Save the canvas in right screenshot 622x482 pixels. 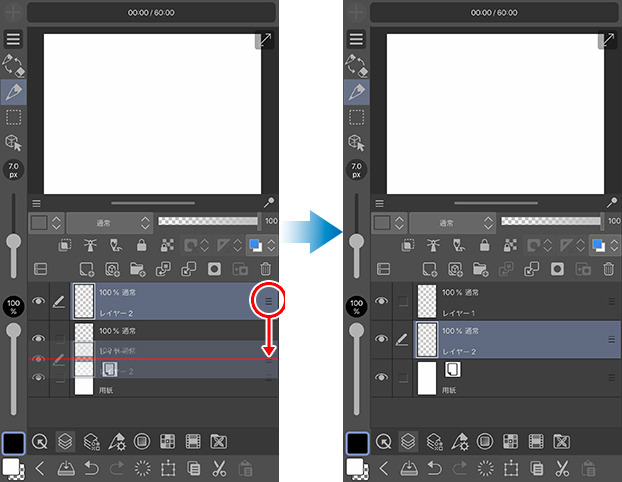pos(409,469)
